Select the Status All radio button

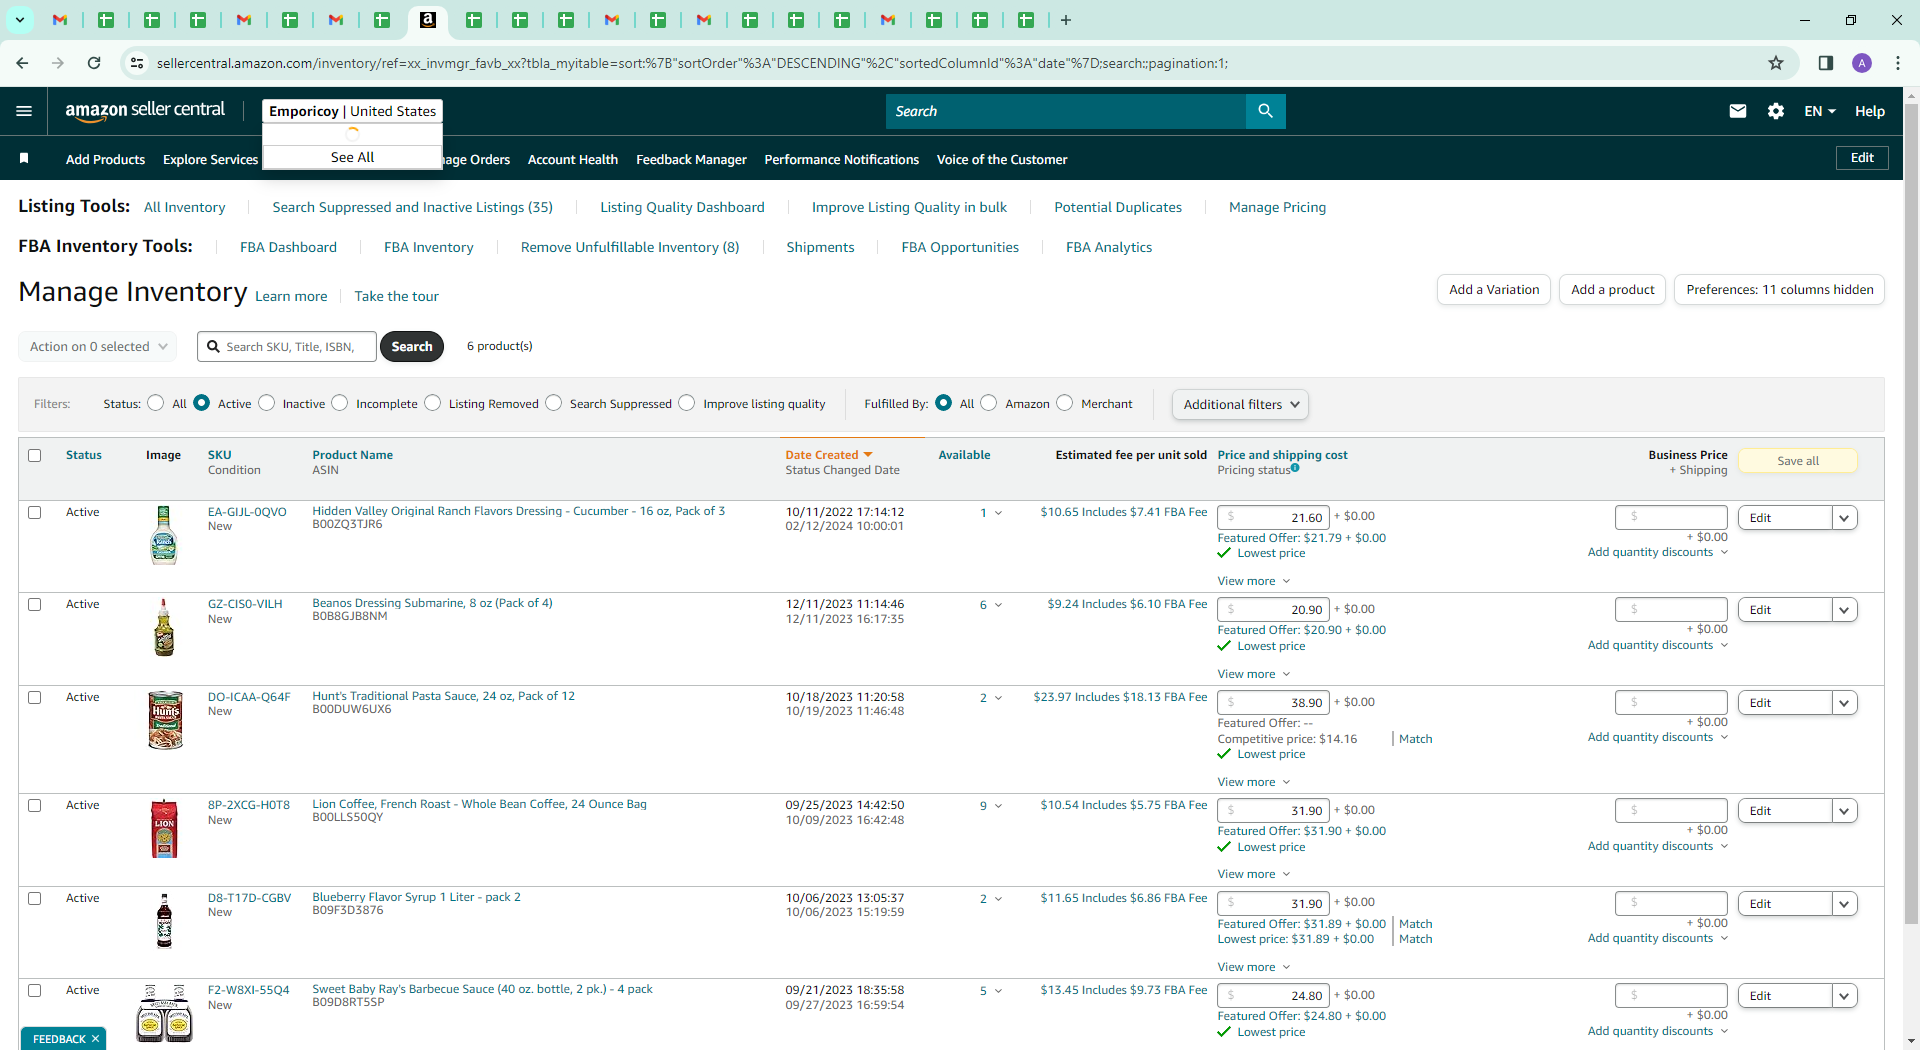point(155,403)
